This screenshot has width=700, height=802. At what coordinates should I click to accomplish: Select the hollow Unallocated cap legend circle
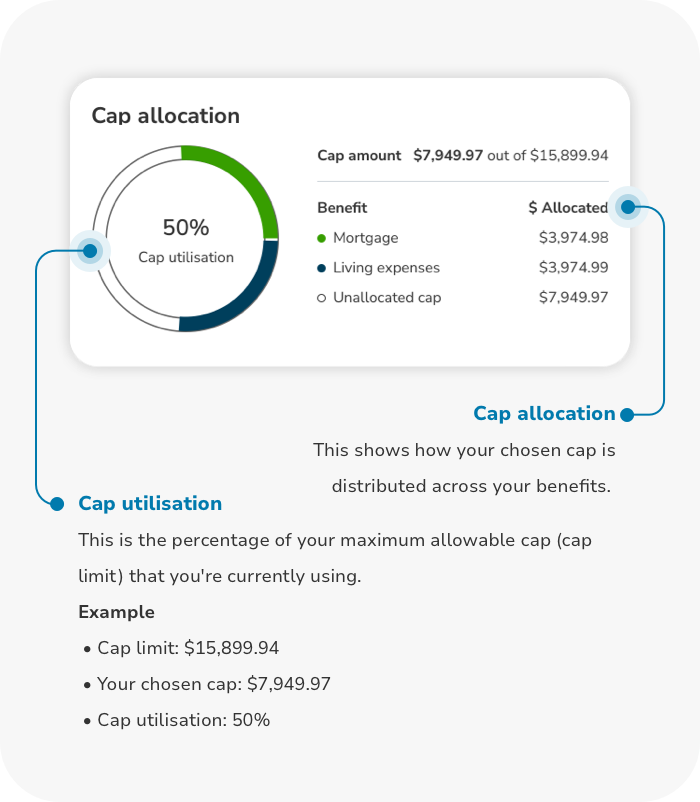322,298
